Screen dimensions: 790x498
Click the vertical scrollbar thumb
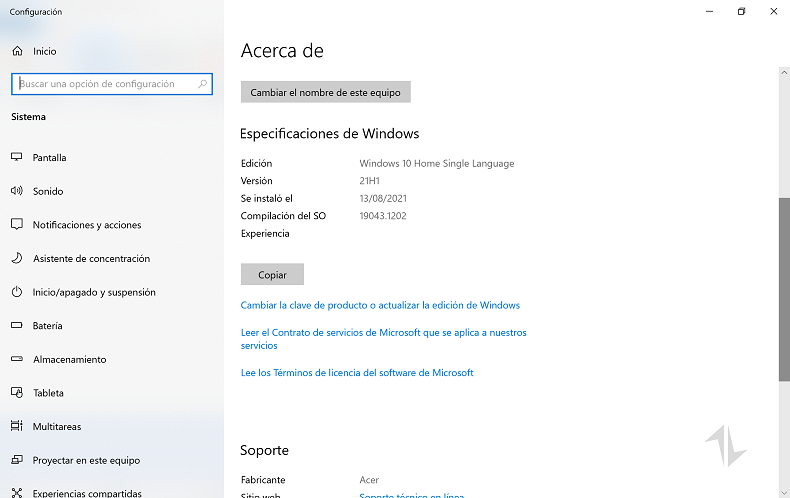pyautogui.click(x=784, y=289)
